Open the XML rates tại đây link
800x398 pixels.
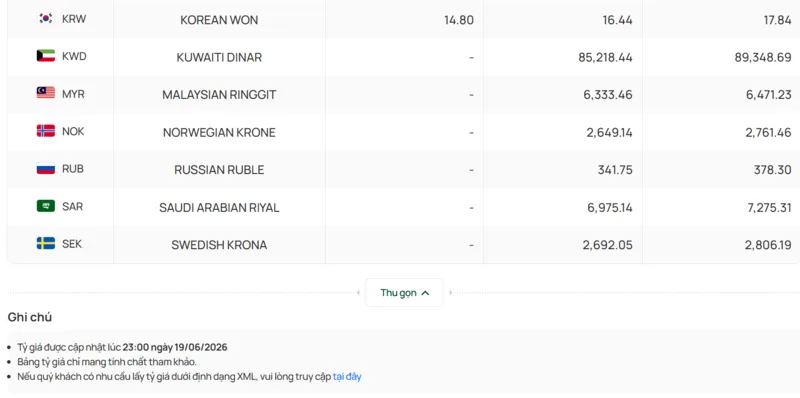(x=347, y=377)
